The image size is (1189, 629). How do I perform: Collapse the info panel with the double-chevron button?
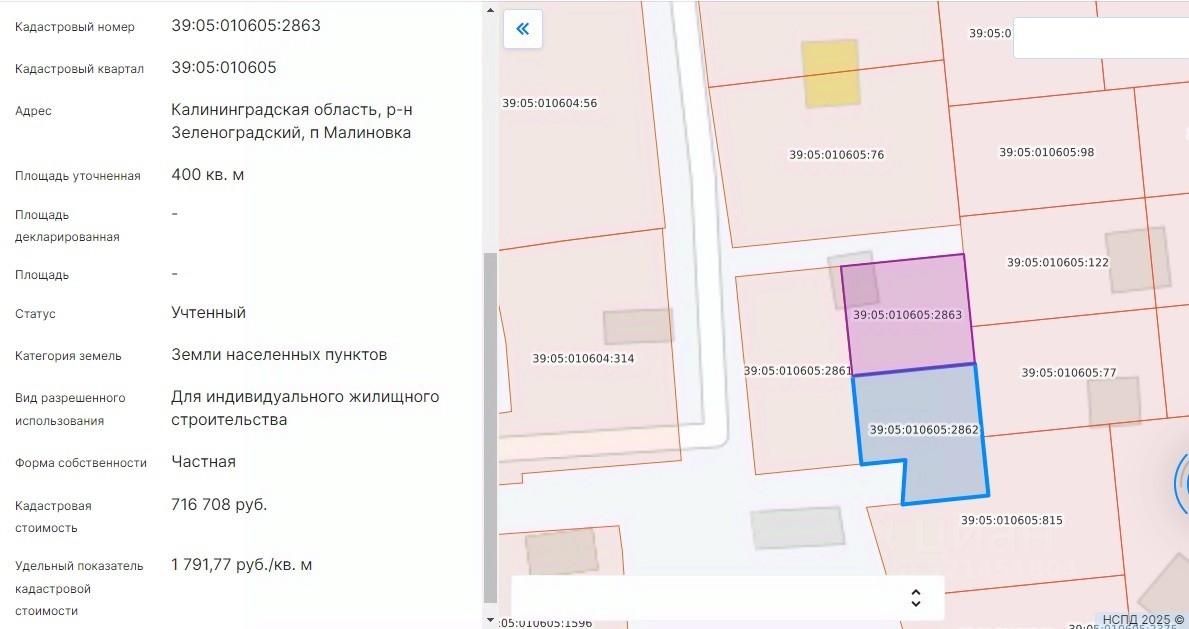[522, 29]
